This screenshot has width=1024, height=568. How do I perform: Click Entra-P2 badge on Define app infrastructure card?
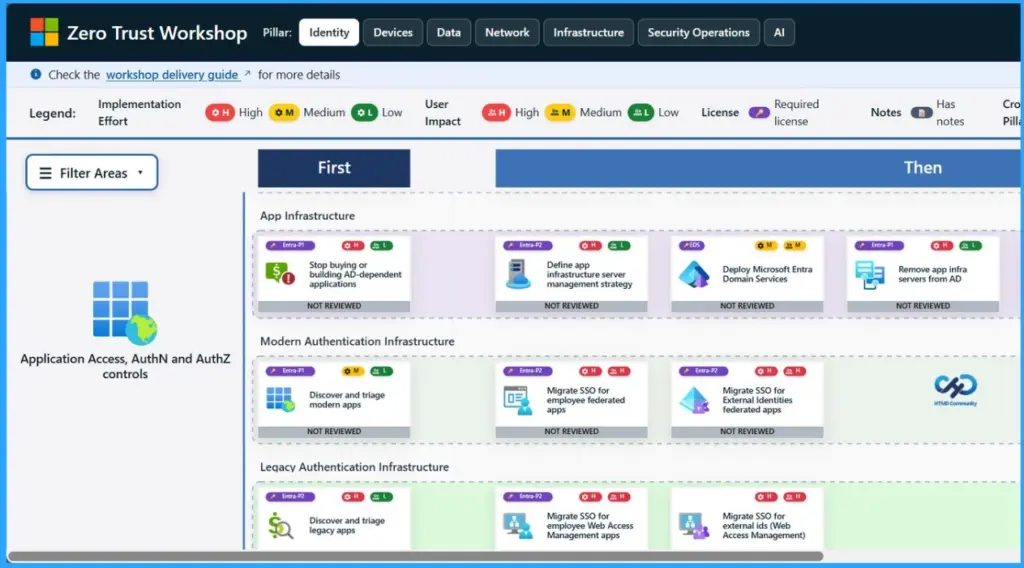528,245
